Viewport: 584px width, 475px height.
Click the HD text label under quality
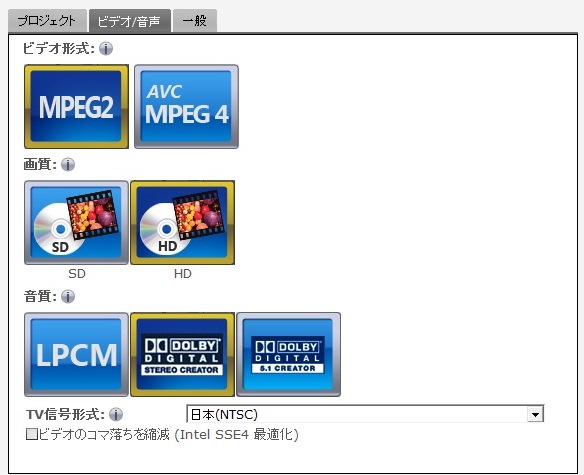click(182, 273)
